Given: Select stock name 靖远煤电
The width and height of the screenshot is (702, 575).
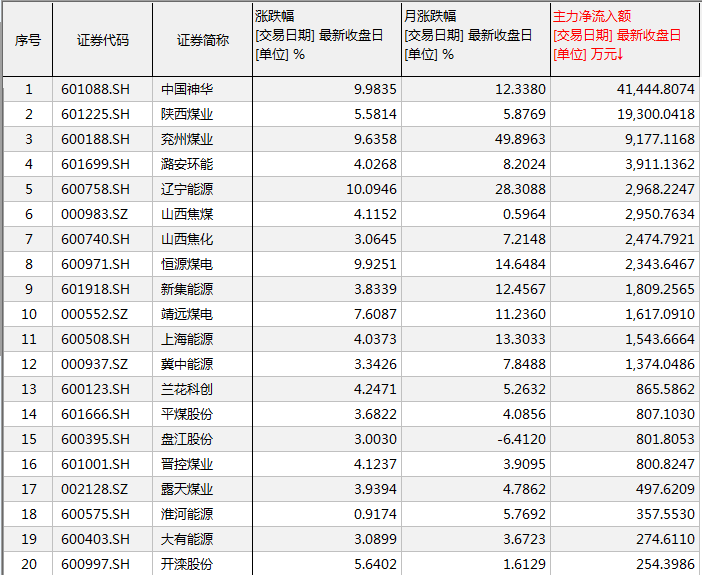Looking at the screenshot, I should coord(187,314).
